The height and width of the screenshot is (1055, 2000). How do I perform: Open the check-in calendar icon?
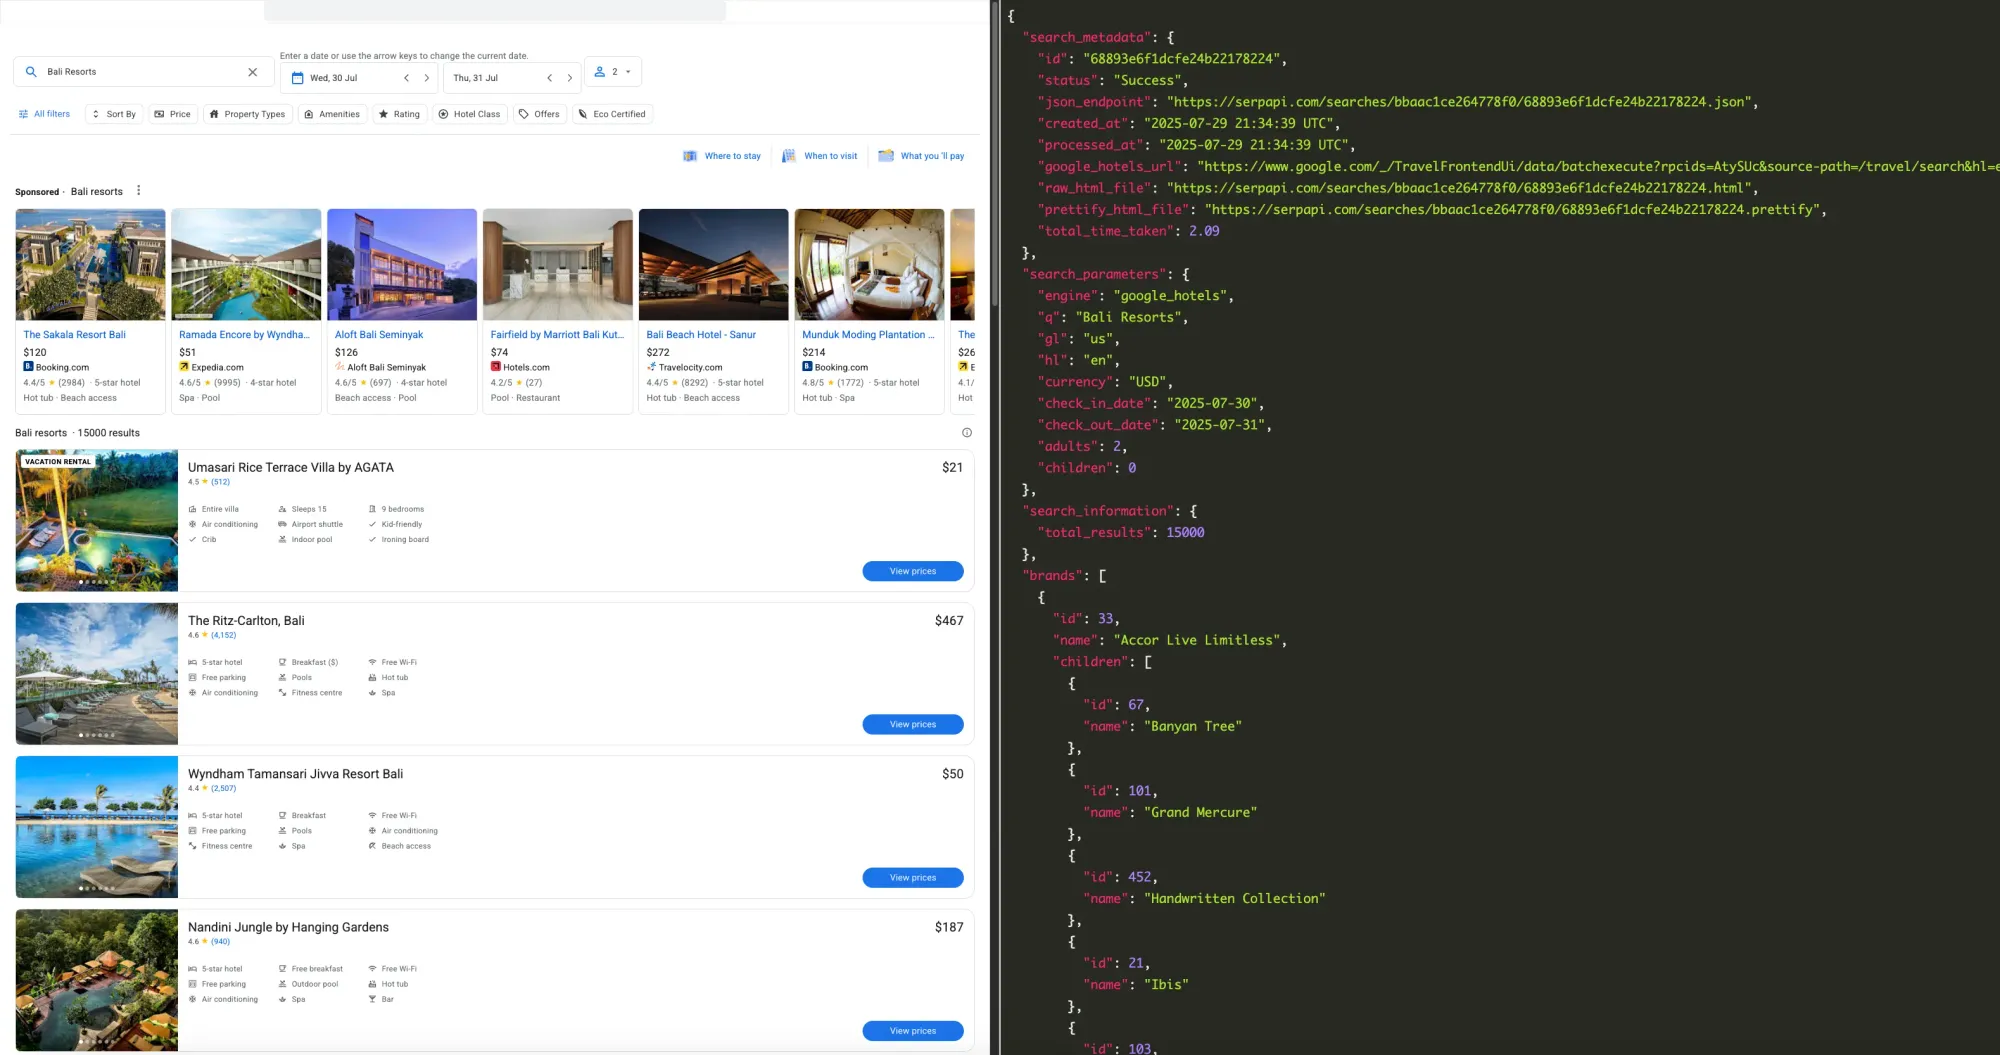click(297, 78)
